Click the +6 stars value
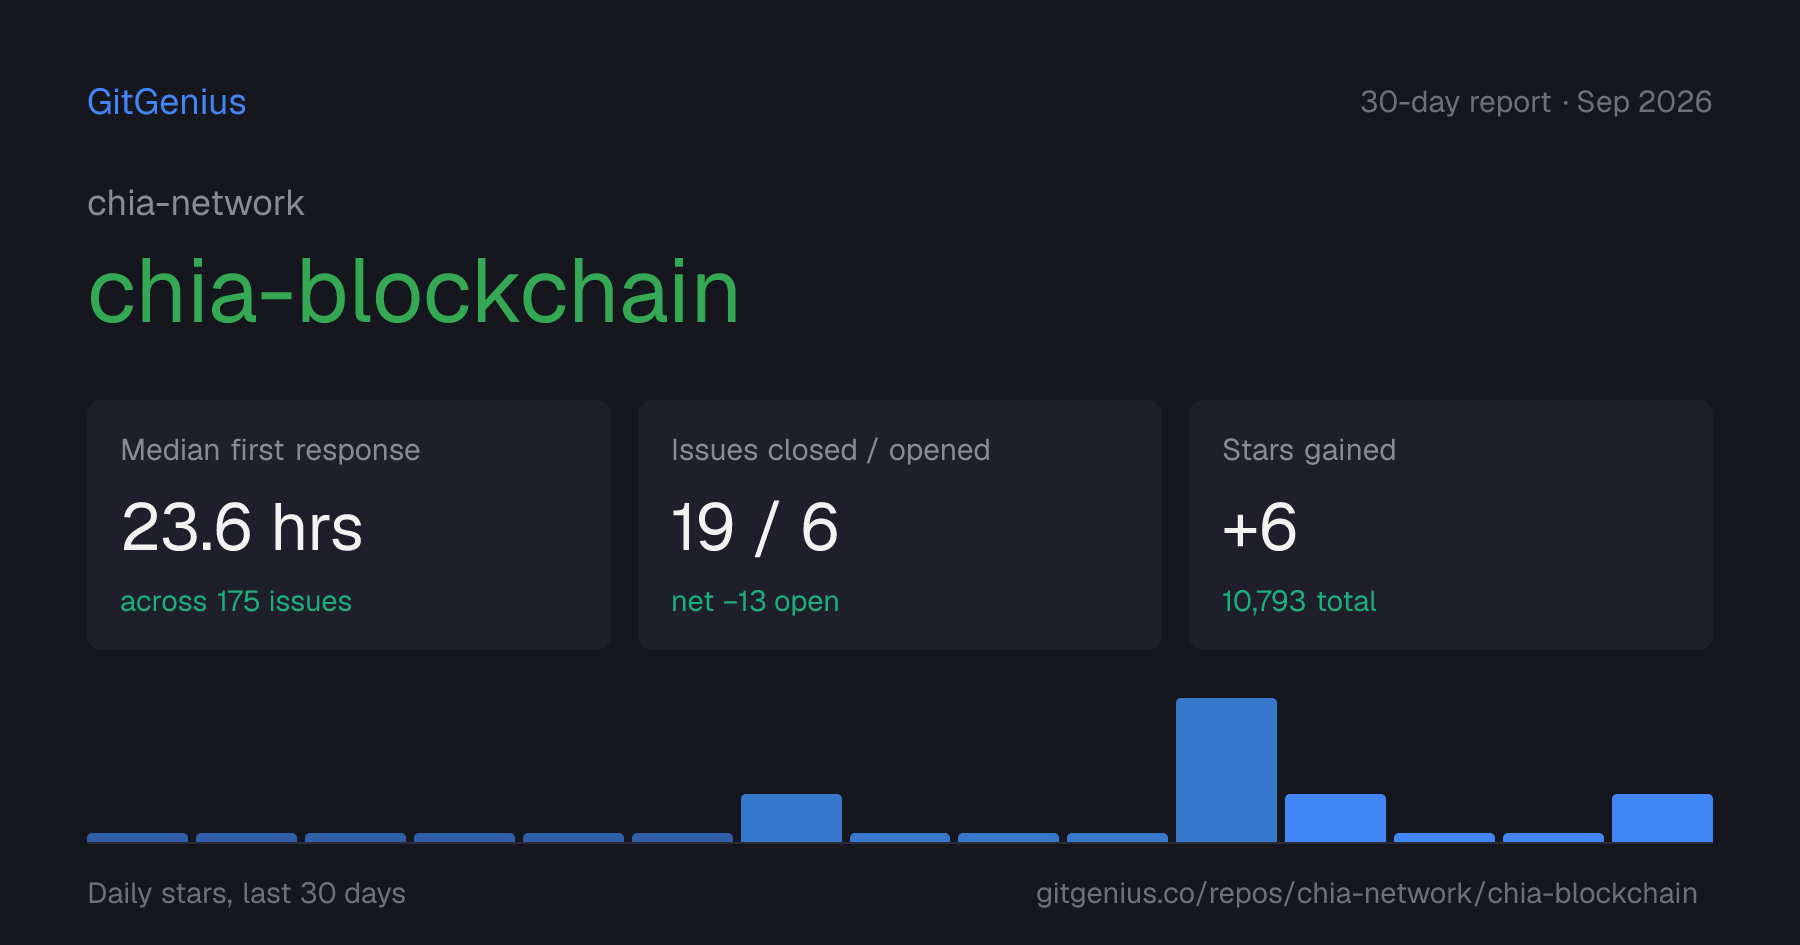This screenshot has width=1800, height=945. tap(1260, 527)
